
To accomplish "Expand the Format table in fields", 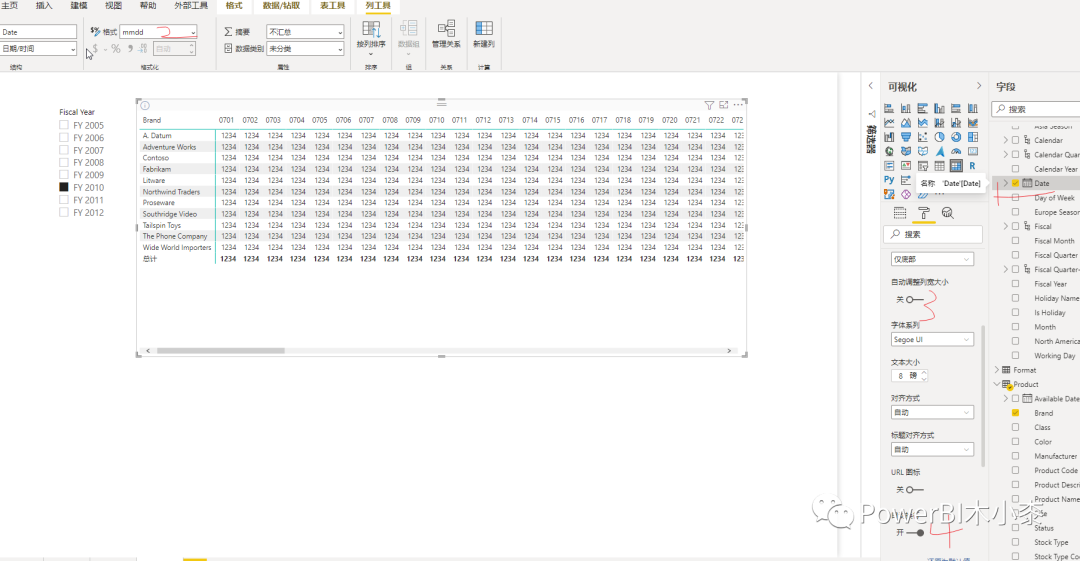I will pos(997,370).
